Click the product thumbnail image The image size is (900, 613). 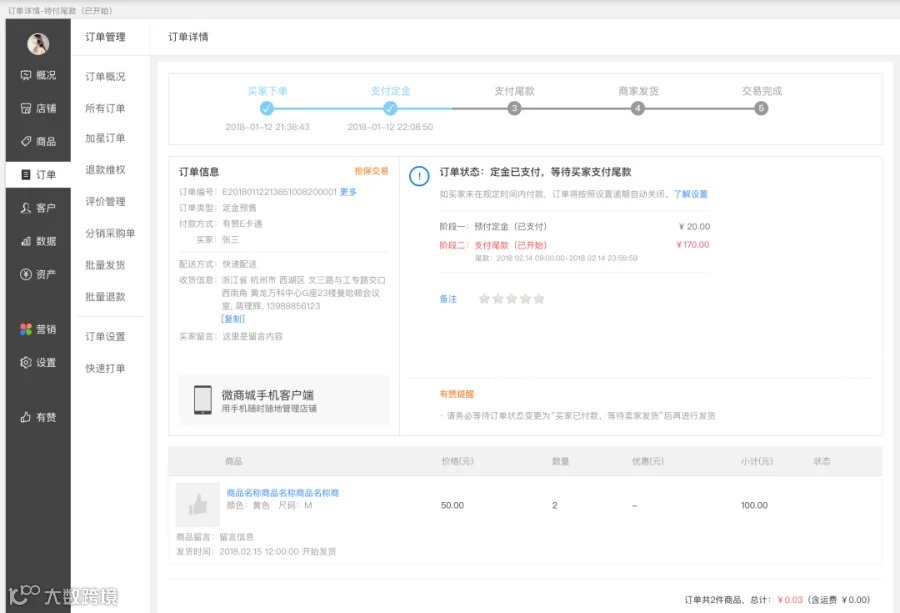pyautogui.click(x=197, y=505)
